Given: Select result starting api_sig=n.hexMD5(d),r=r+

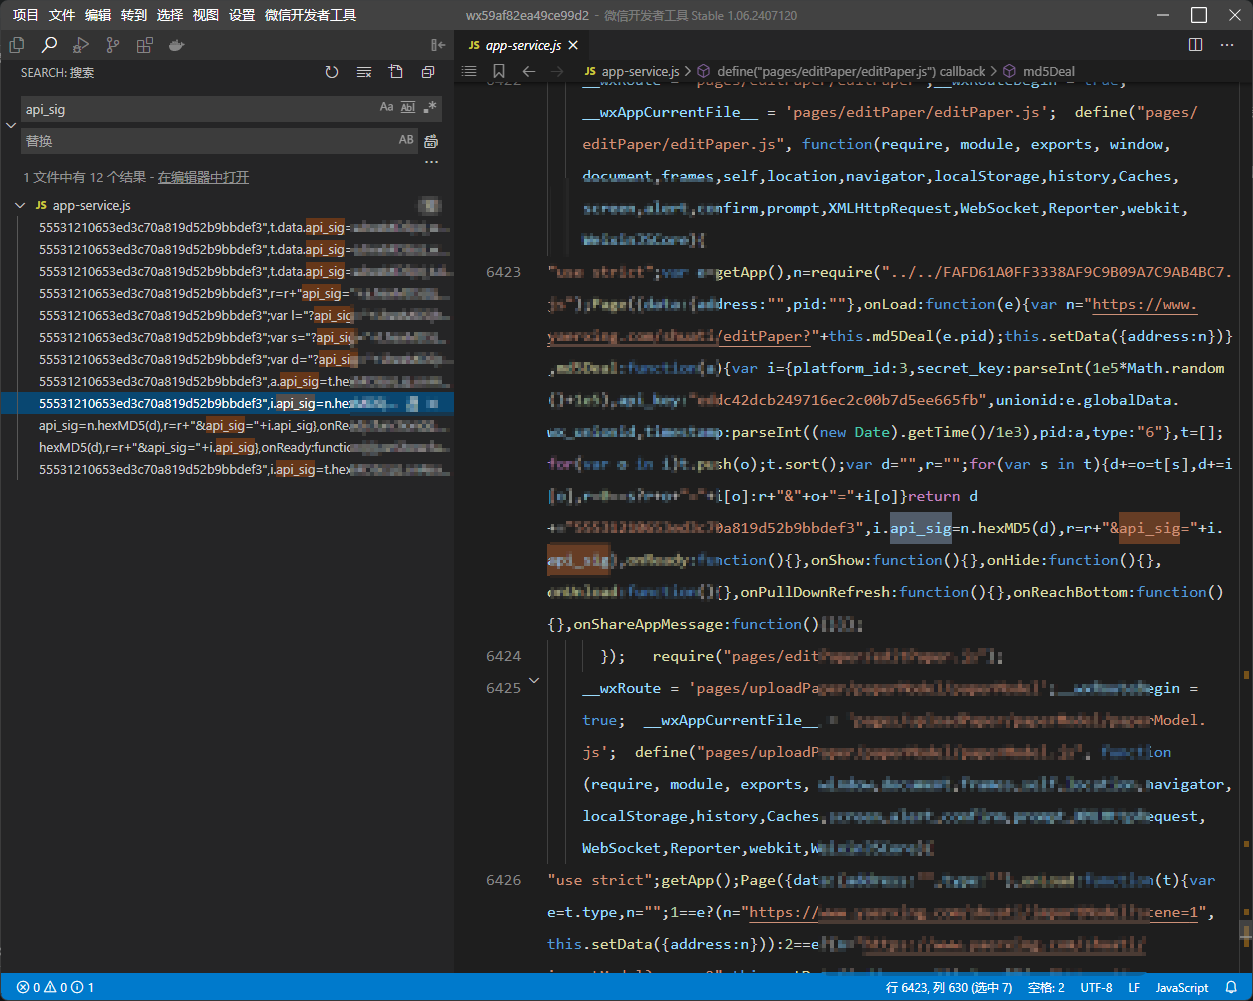Looking at the screenshot, I should [x=227, y=425].
